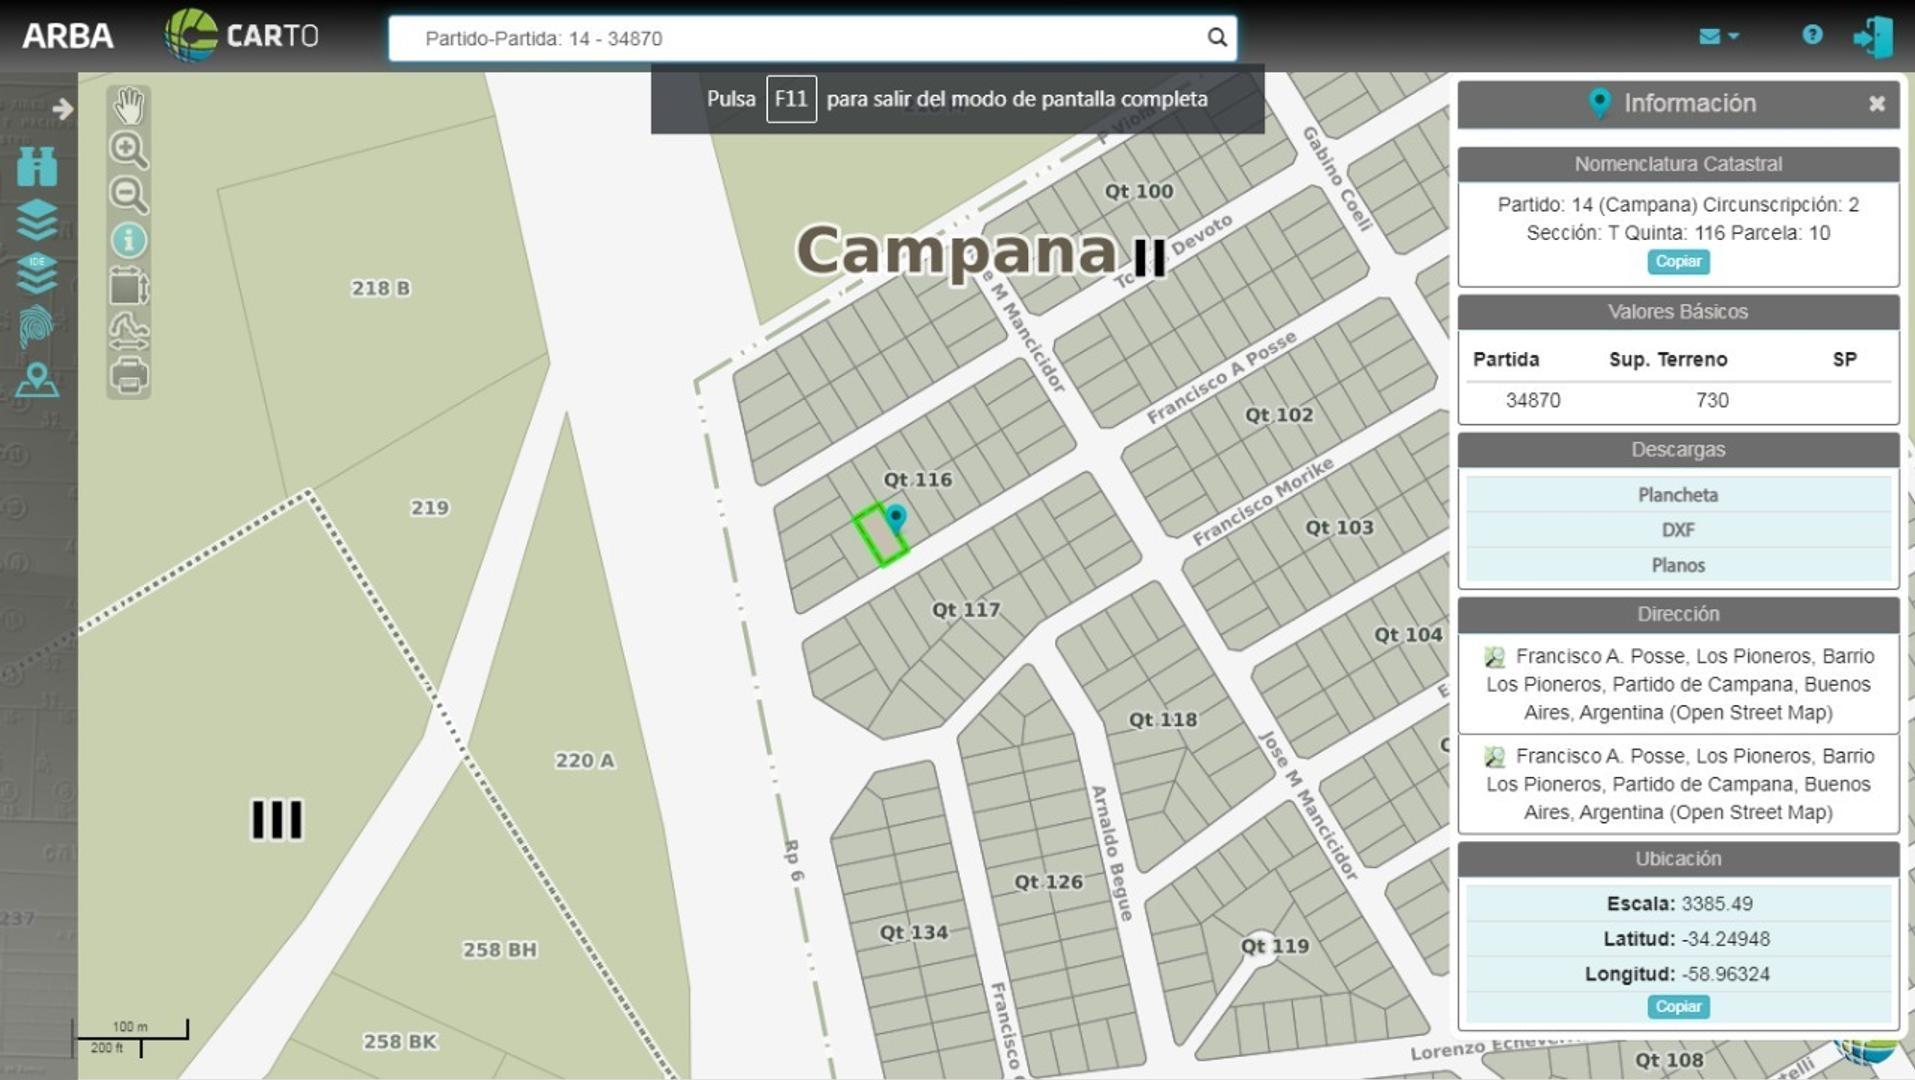Select the measure distance tool
Image resolution: width=1915 pixels, height=1080 pixels.
[x=128, y=331]
